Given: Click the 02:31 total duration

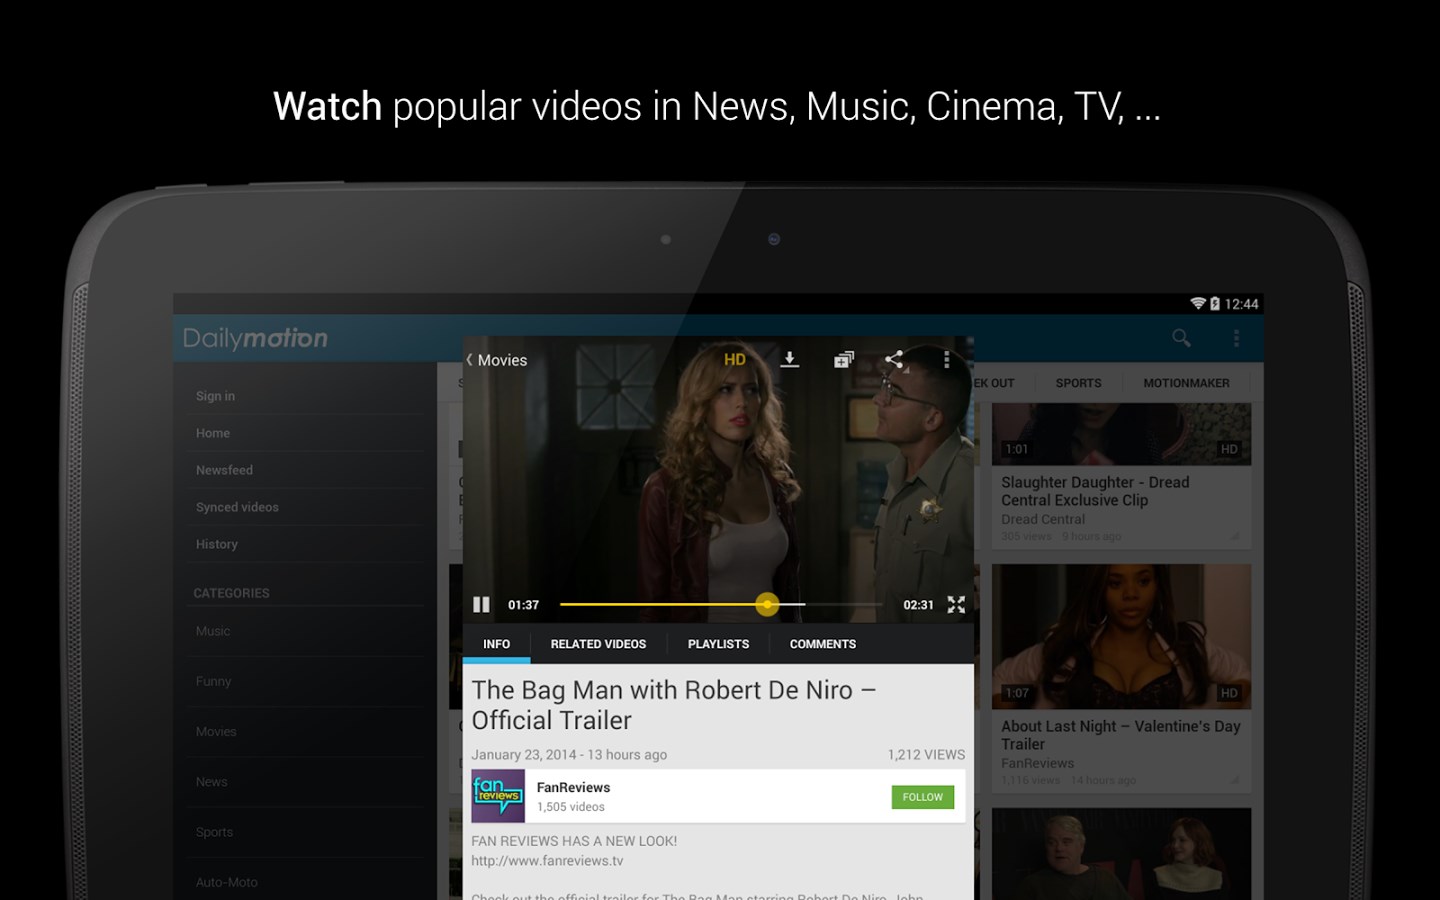Looking at the screenshot, I should (918, 605).
